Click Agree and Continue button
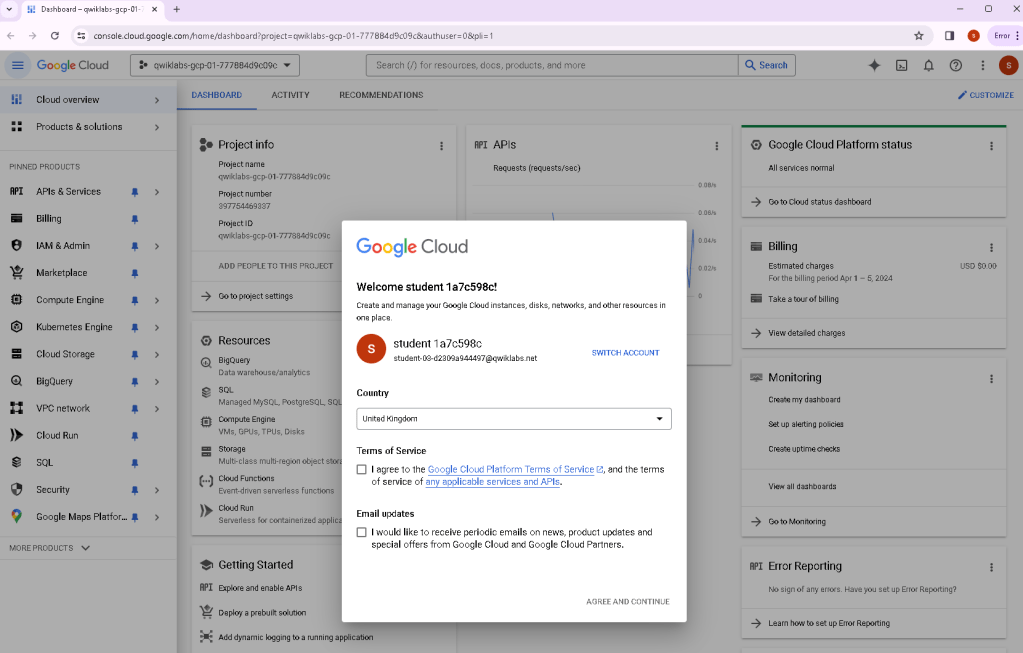1023x653 pixels. [628, 601]
